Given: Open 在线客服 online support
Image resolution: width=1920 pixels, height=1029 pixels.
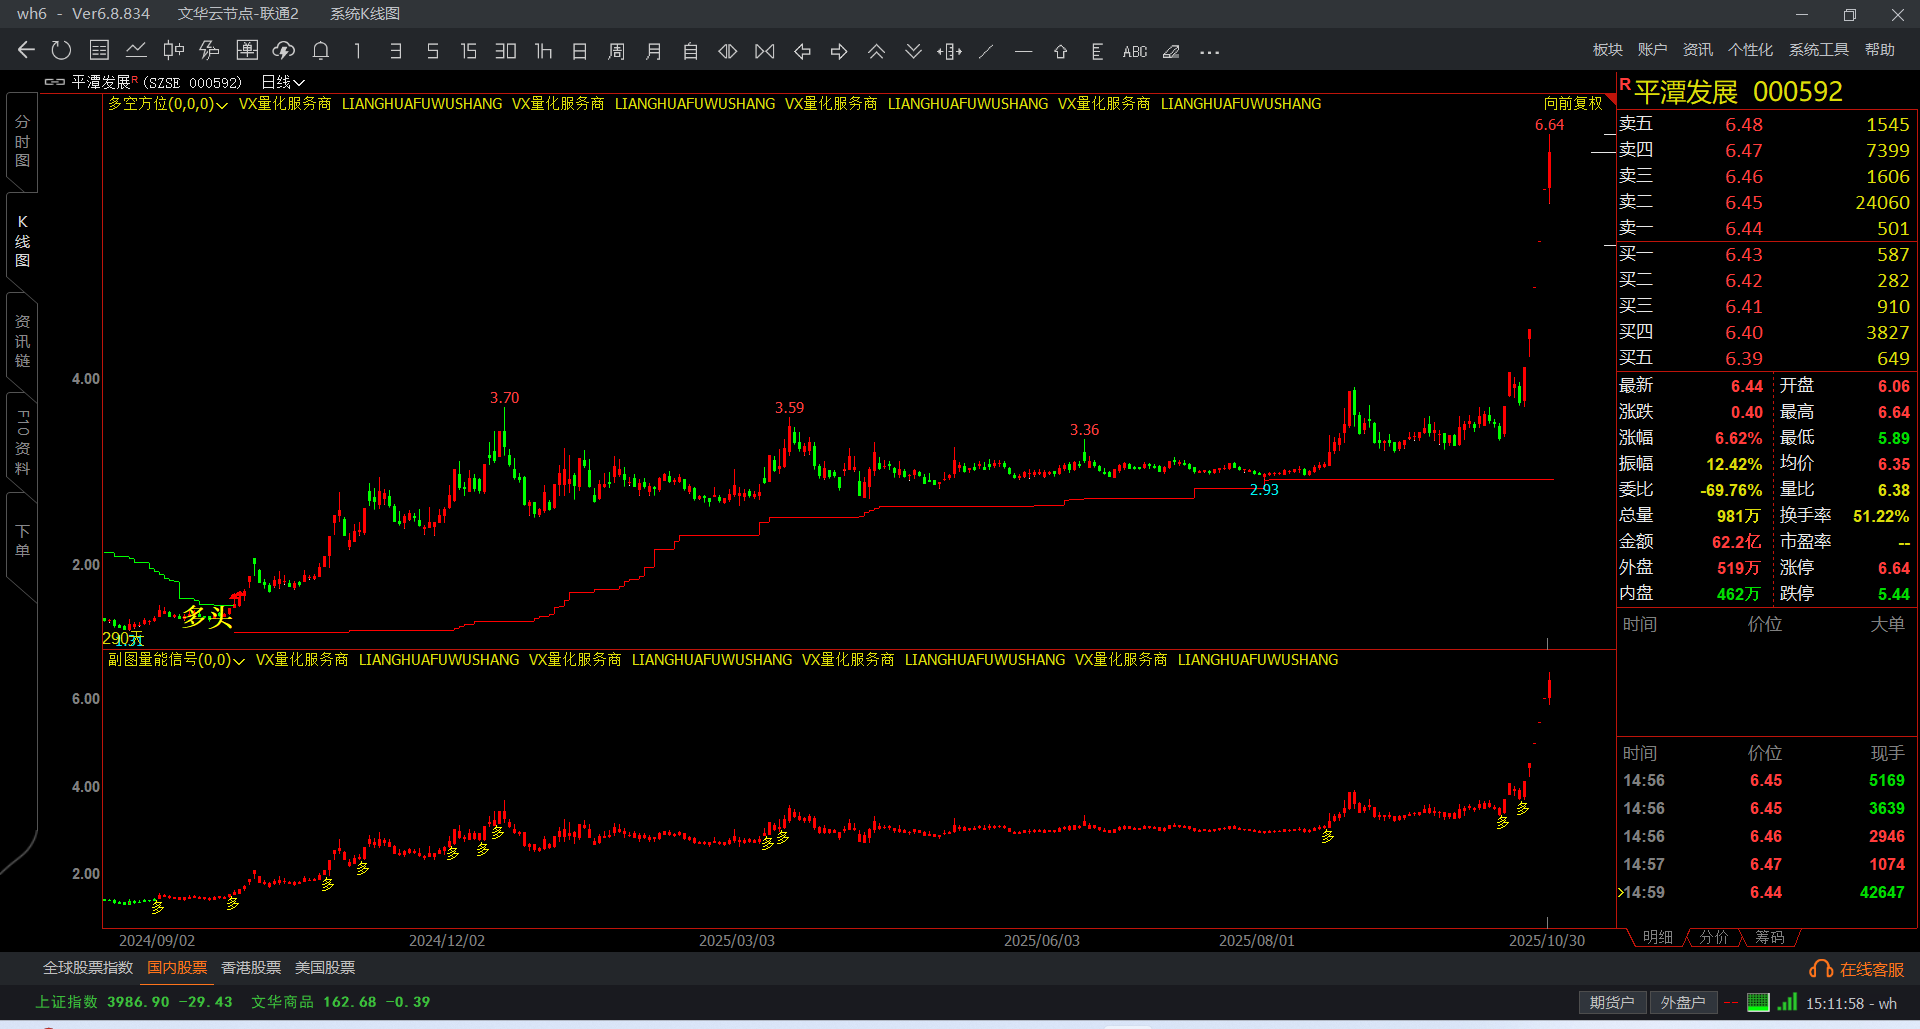Looking at the screenshot, I should (x=1857, y=969).
